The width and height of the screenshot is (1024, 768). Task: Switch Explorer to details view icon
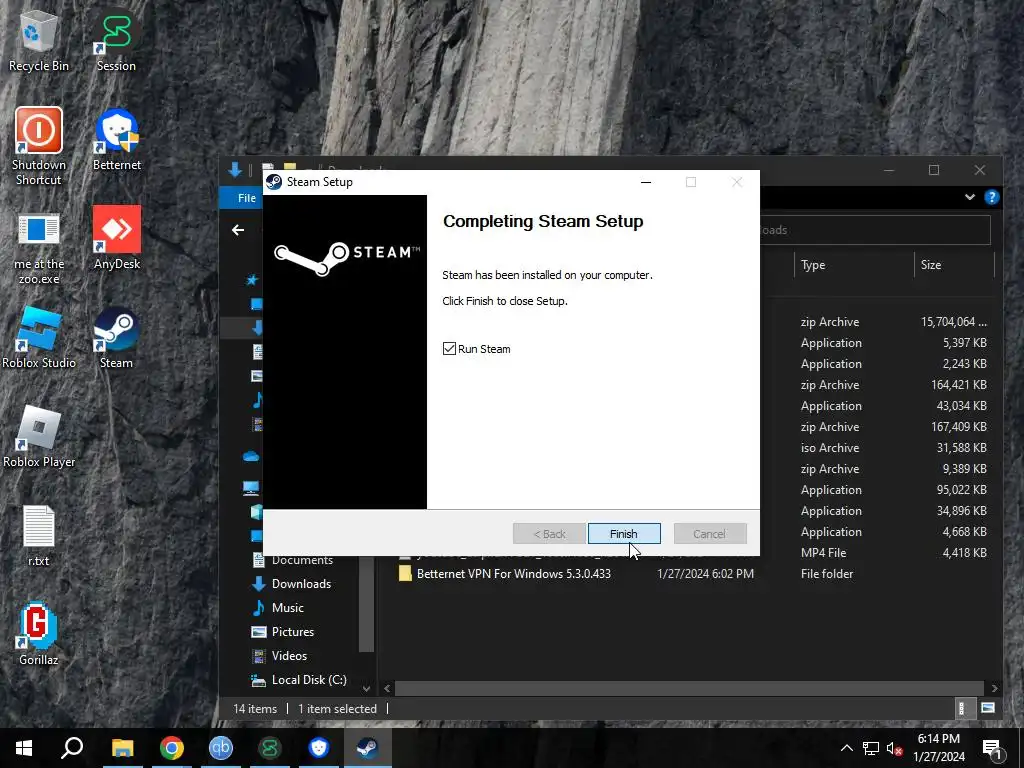point(961,709)
